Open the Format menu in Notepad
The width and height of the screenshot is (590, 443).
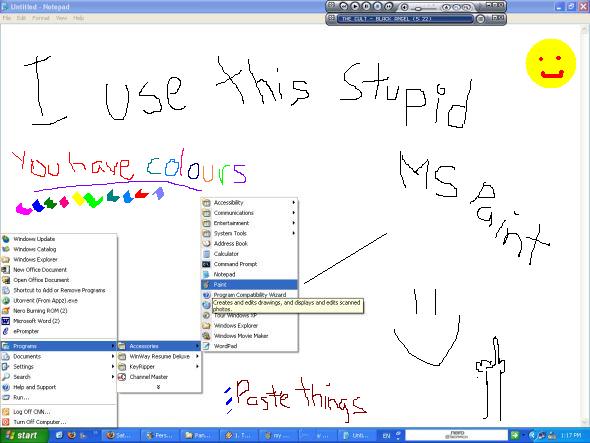(41, 18)
